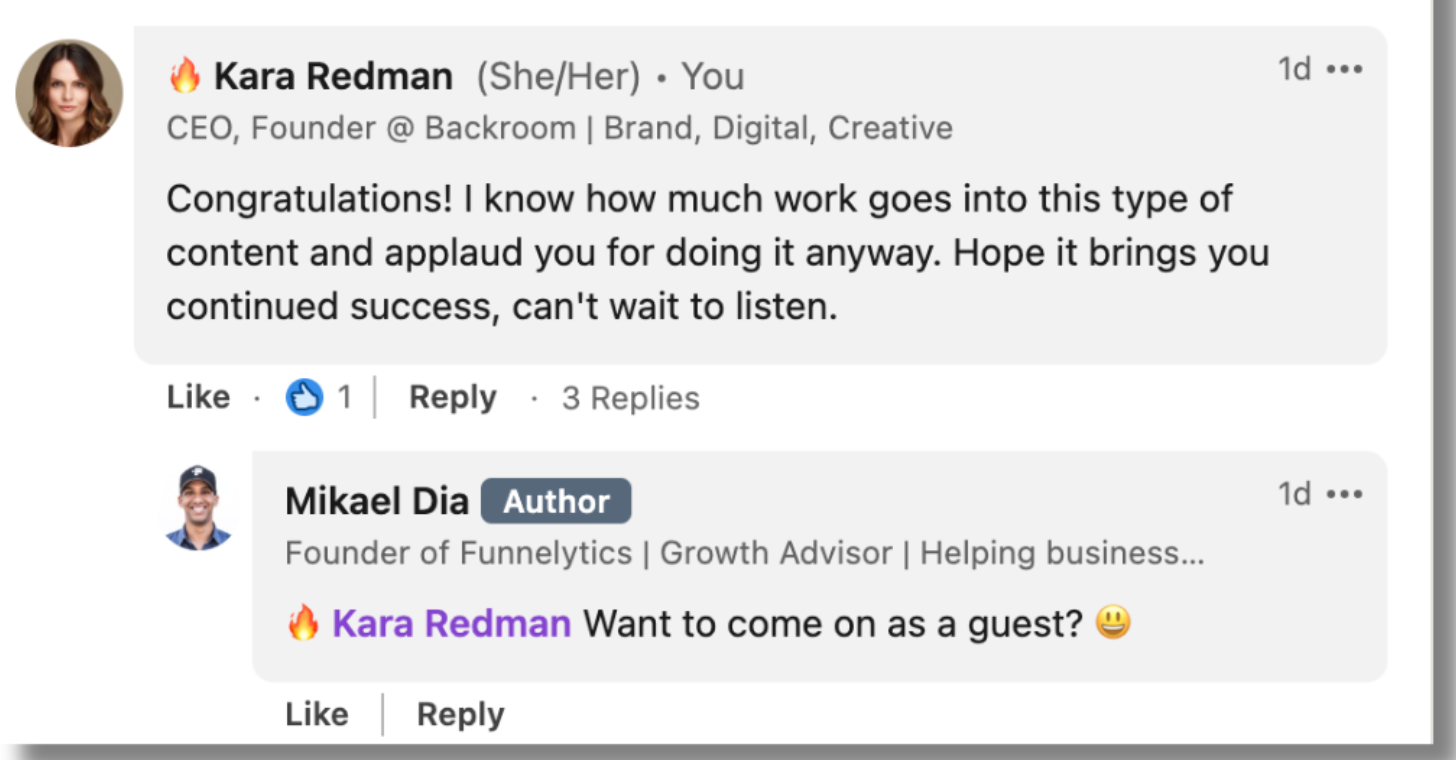Open the three-dot menu on Mikael Dia's reply

tap(1344, 494)
